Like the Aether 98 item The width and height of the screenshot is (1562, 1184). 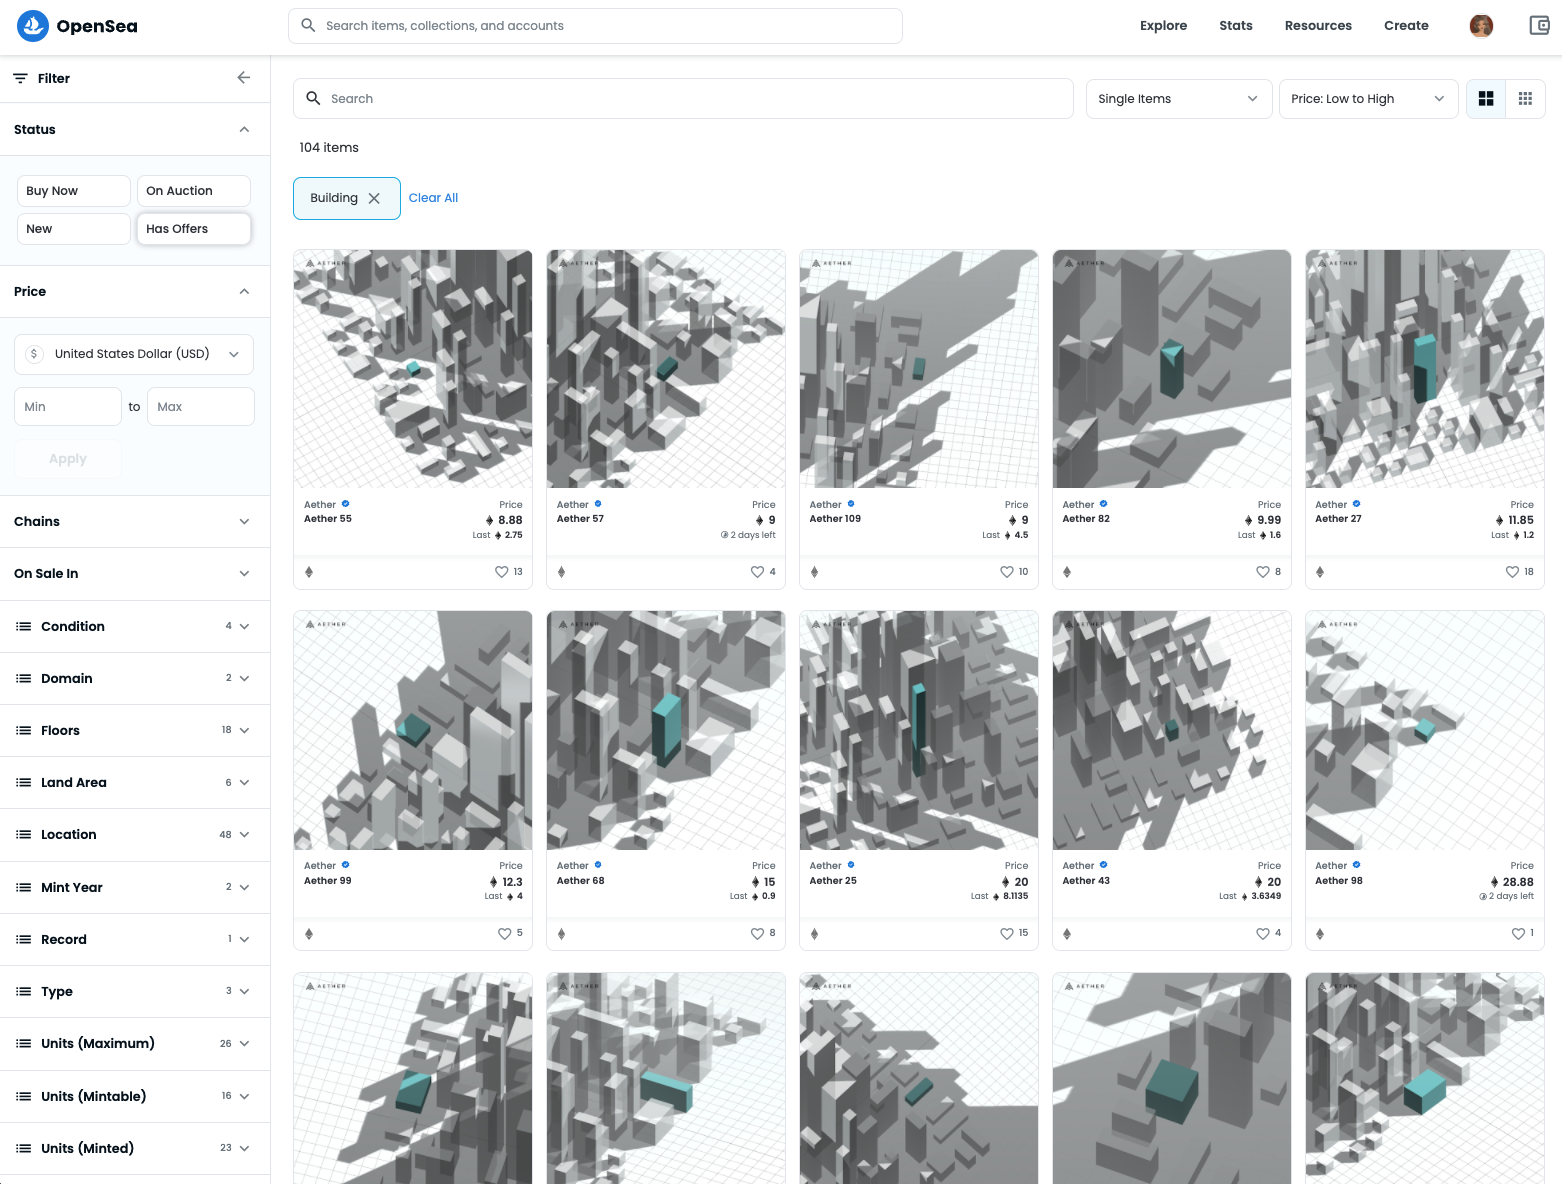[x=1518, y=934]
